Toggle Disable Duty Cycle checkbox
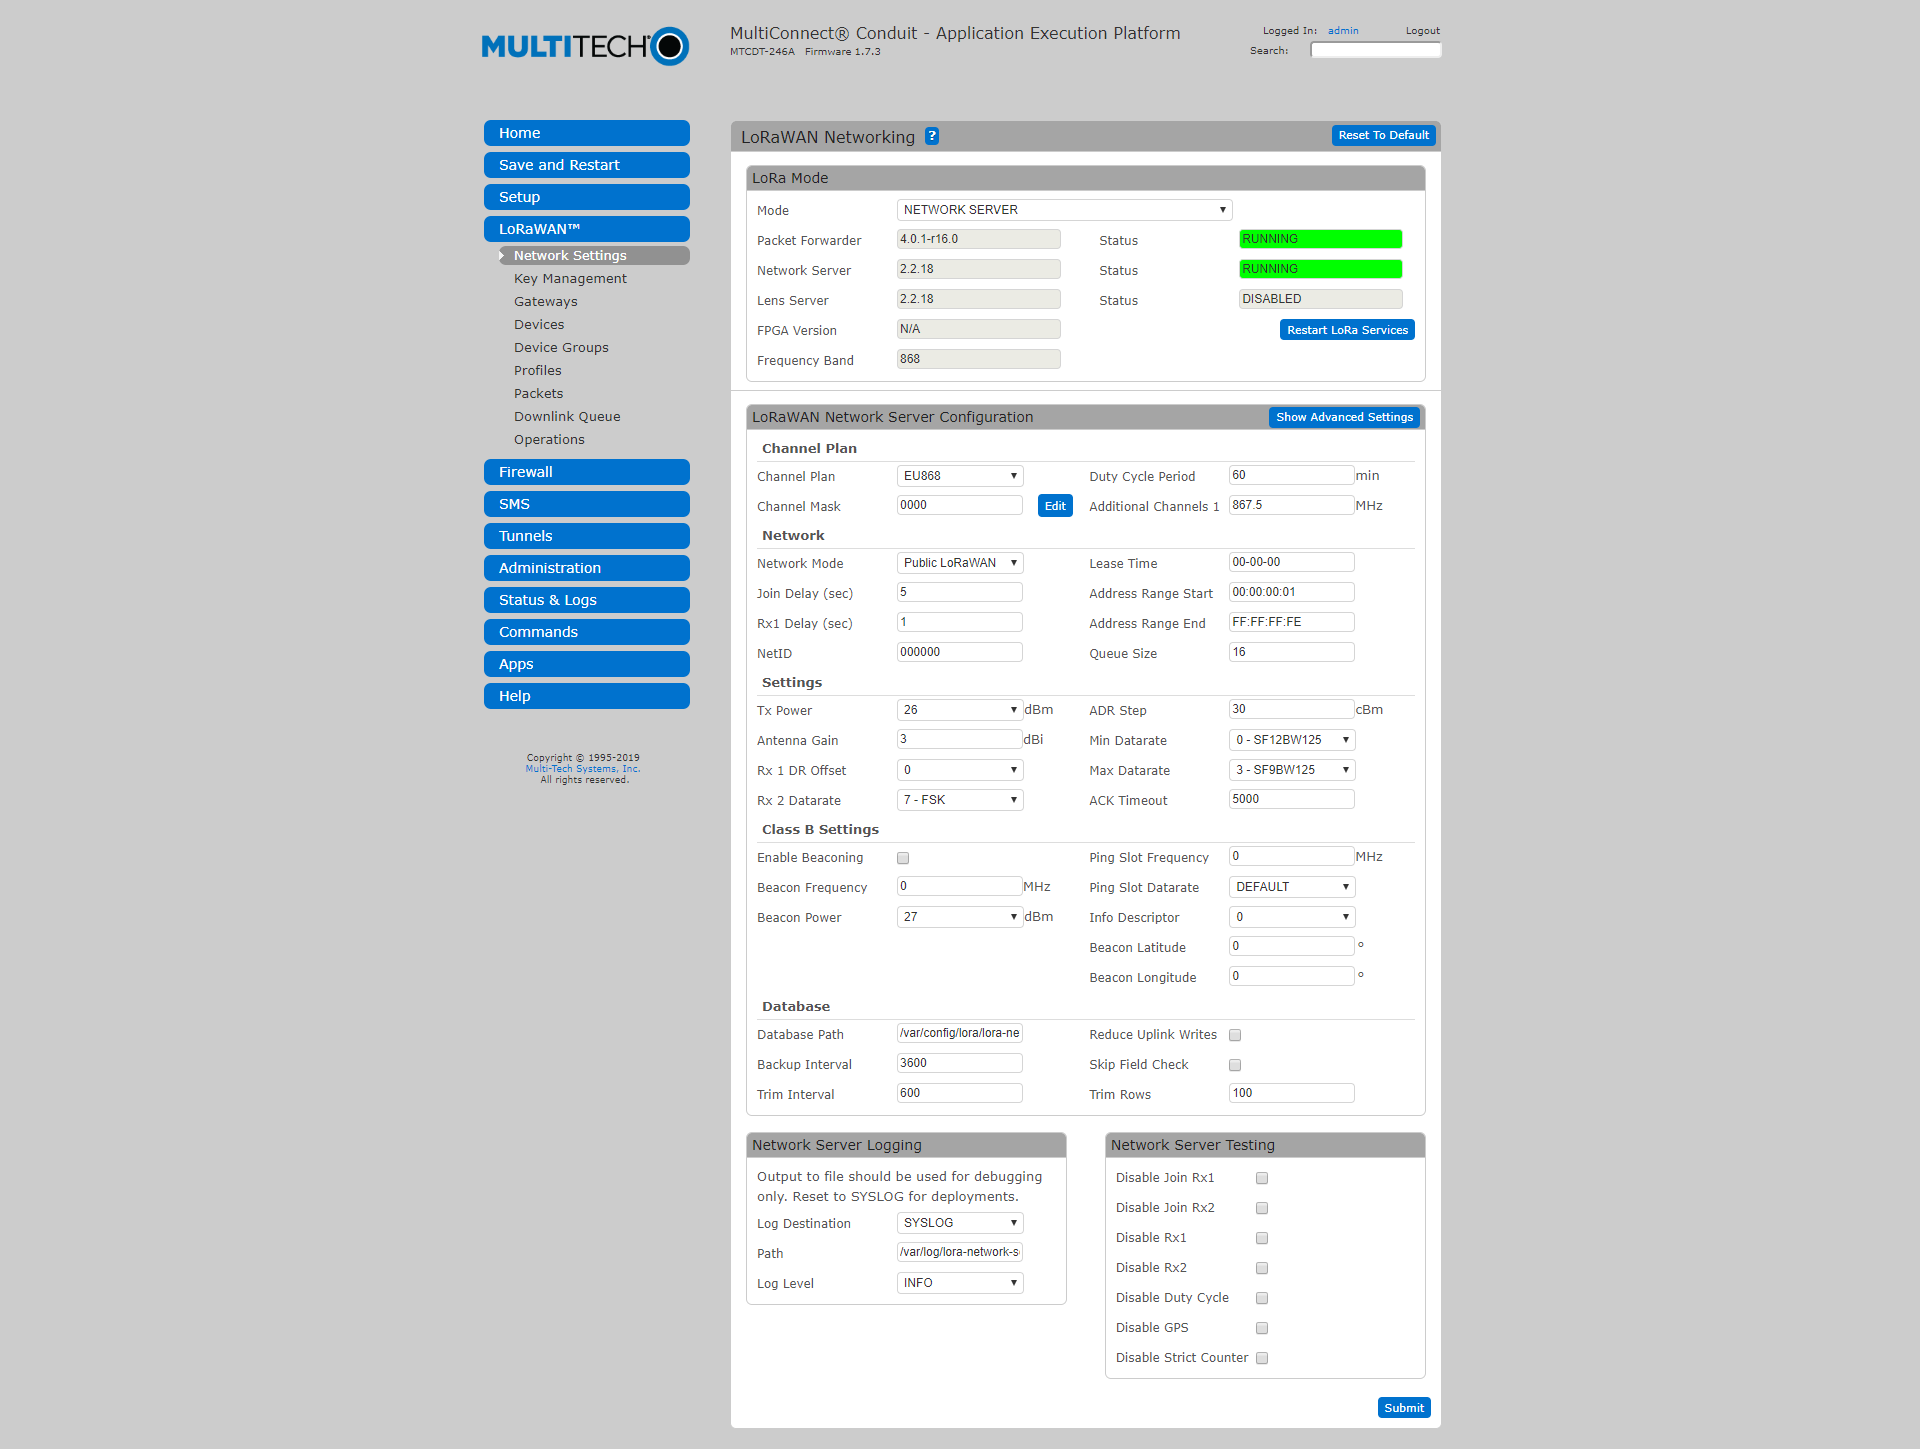Image resolution: width=1920 pixels, height=1449 pixels. tap(1262, 1298)
